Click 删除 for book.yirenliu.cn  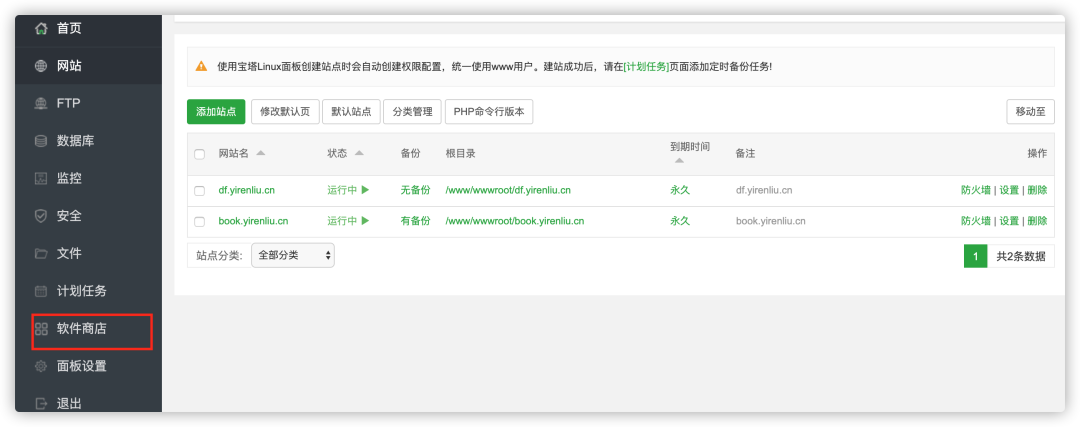click(x=1037, y=221)
